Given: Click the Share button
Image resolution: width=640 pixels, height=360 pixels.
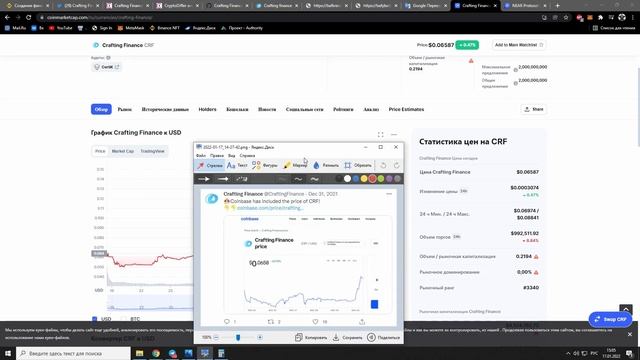Looking at the screenshot, I should click(x=533, y=109).
